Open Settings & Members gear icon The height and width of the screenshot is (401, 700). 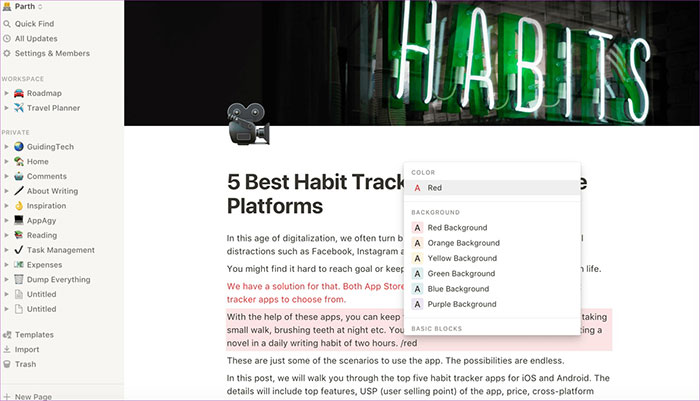(x=7, y=53)
